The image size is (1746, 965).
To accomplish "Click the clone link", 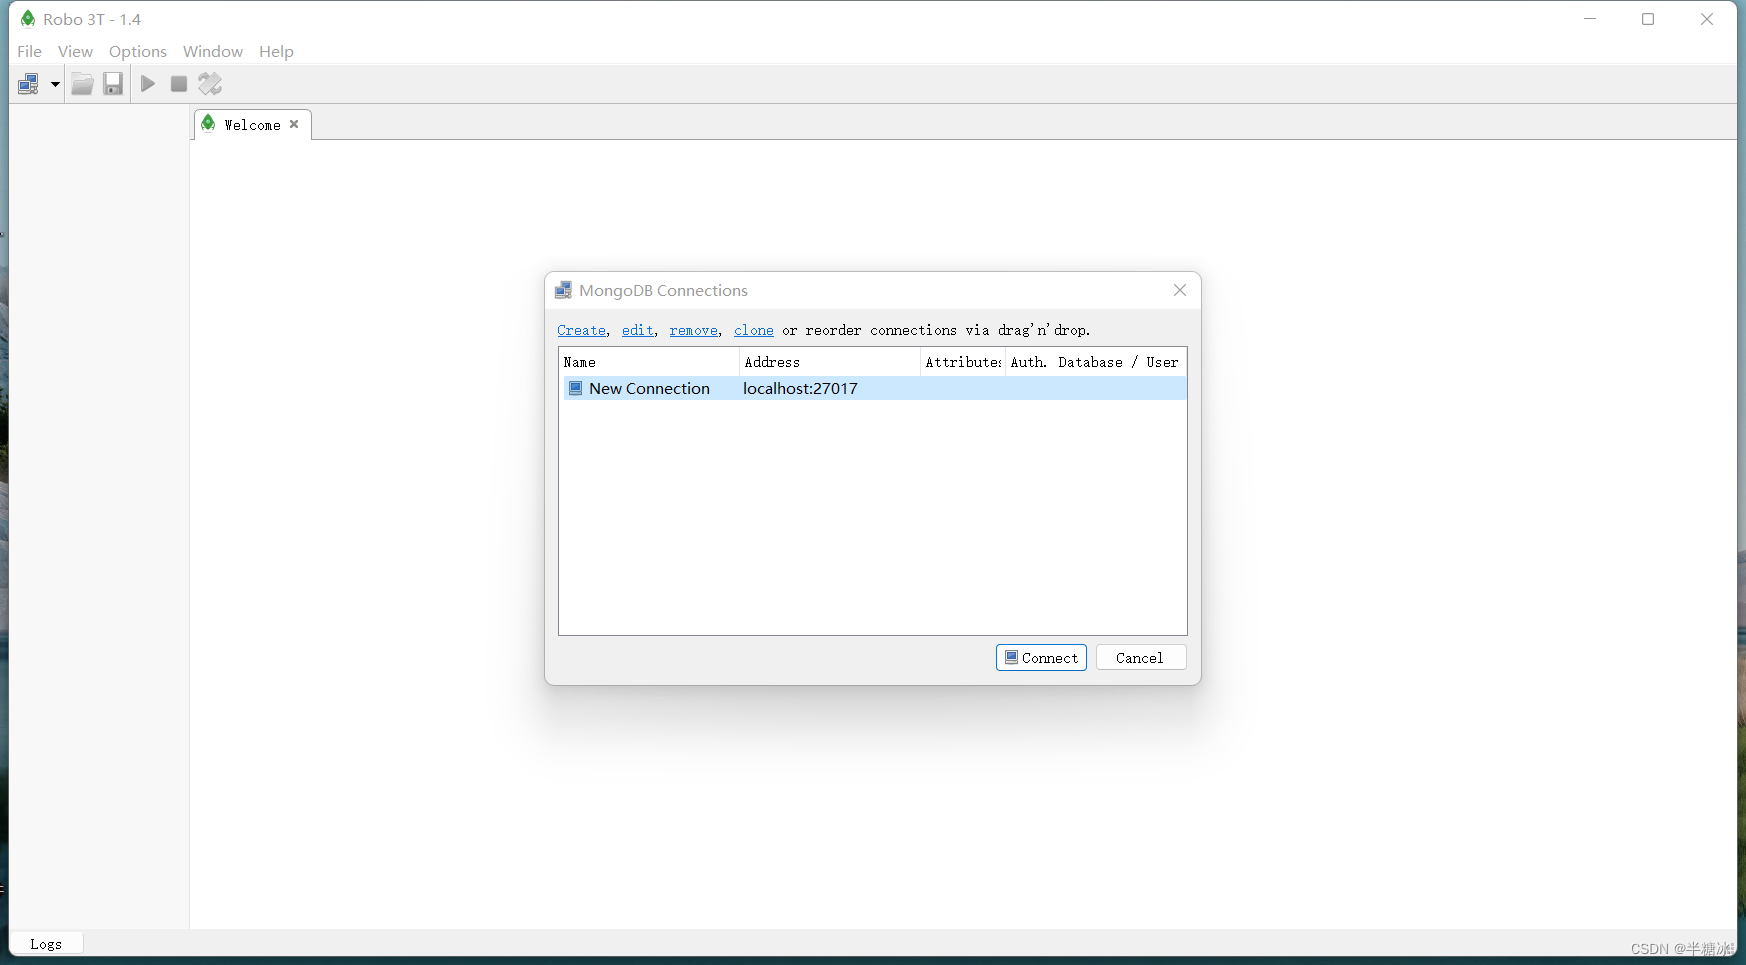I will pyautogui.click(x=754, y=330).
